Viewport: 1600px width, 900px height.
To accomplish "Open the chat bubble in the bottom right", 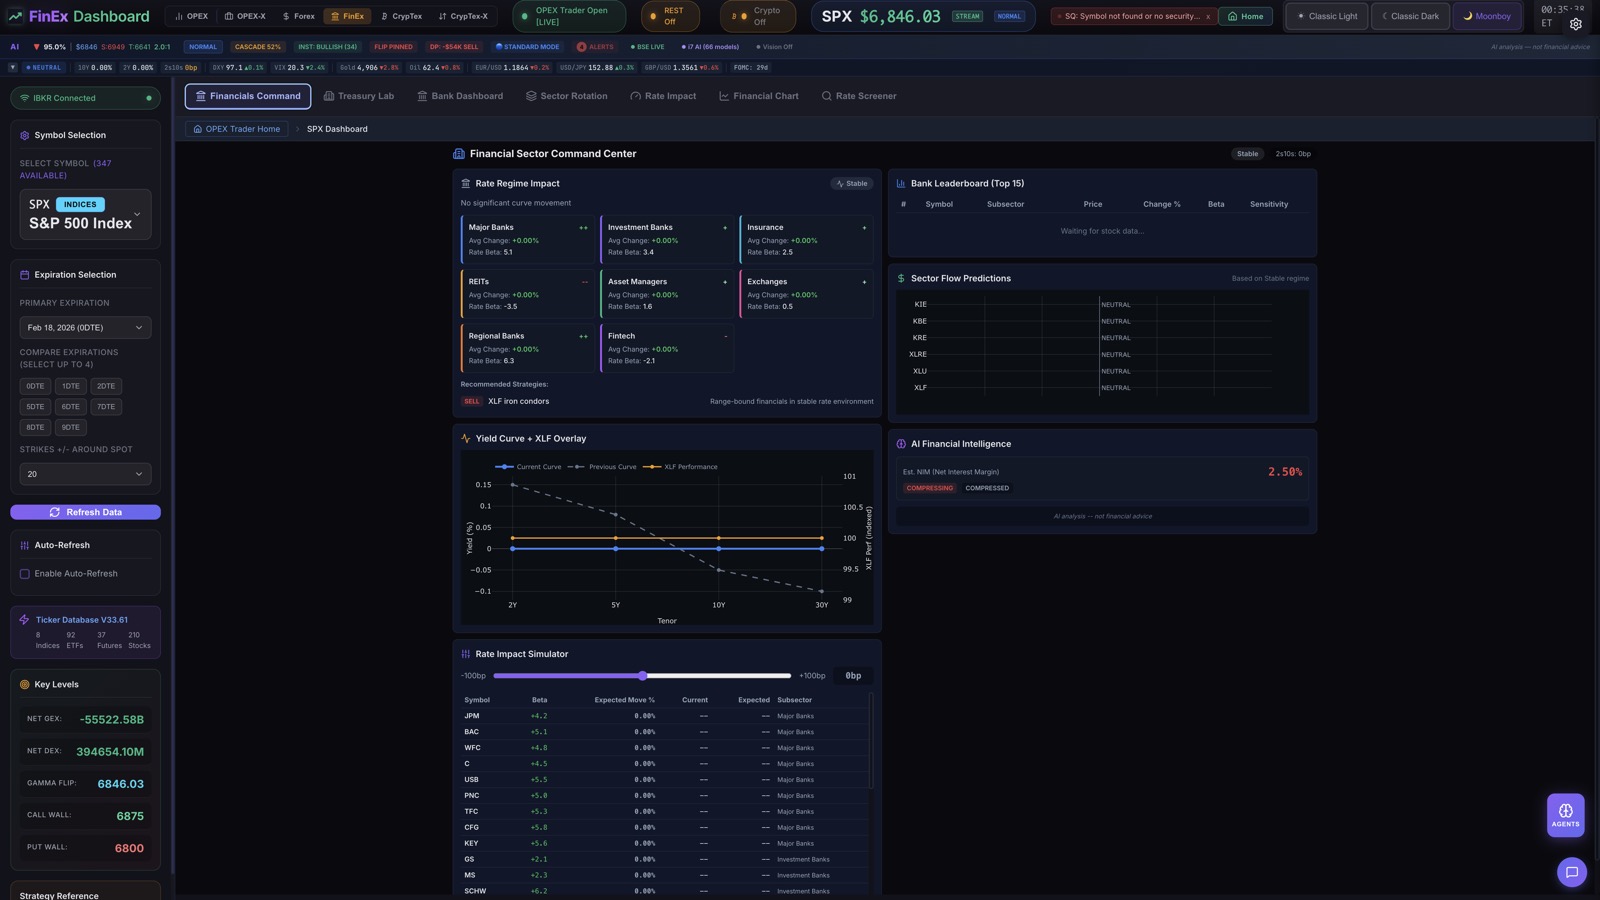I will click(x=1572, y=872).
